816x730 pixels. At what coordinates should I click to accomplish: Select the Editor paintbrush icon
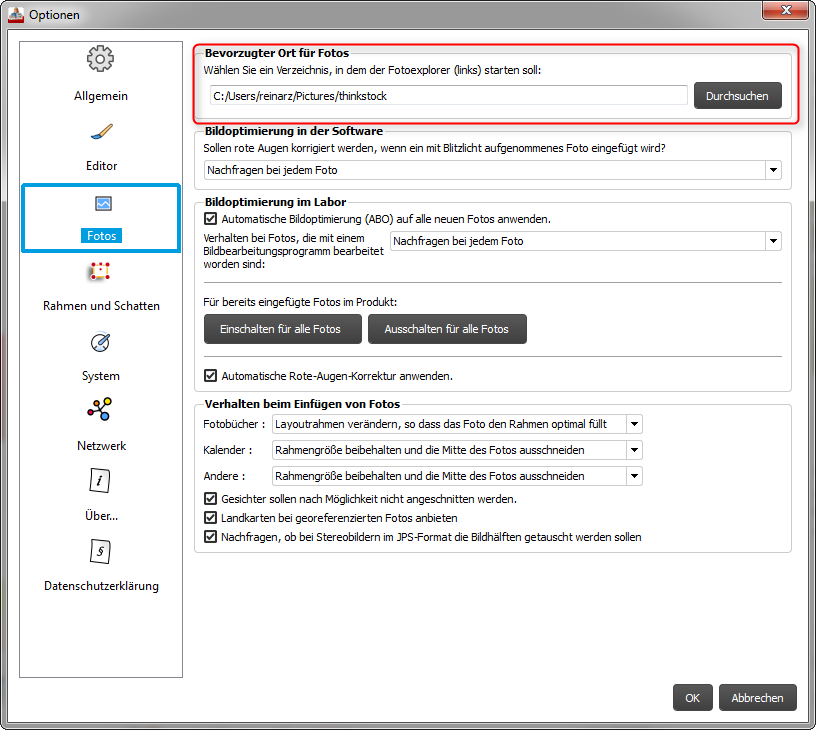click(100, 132)
